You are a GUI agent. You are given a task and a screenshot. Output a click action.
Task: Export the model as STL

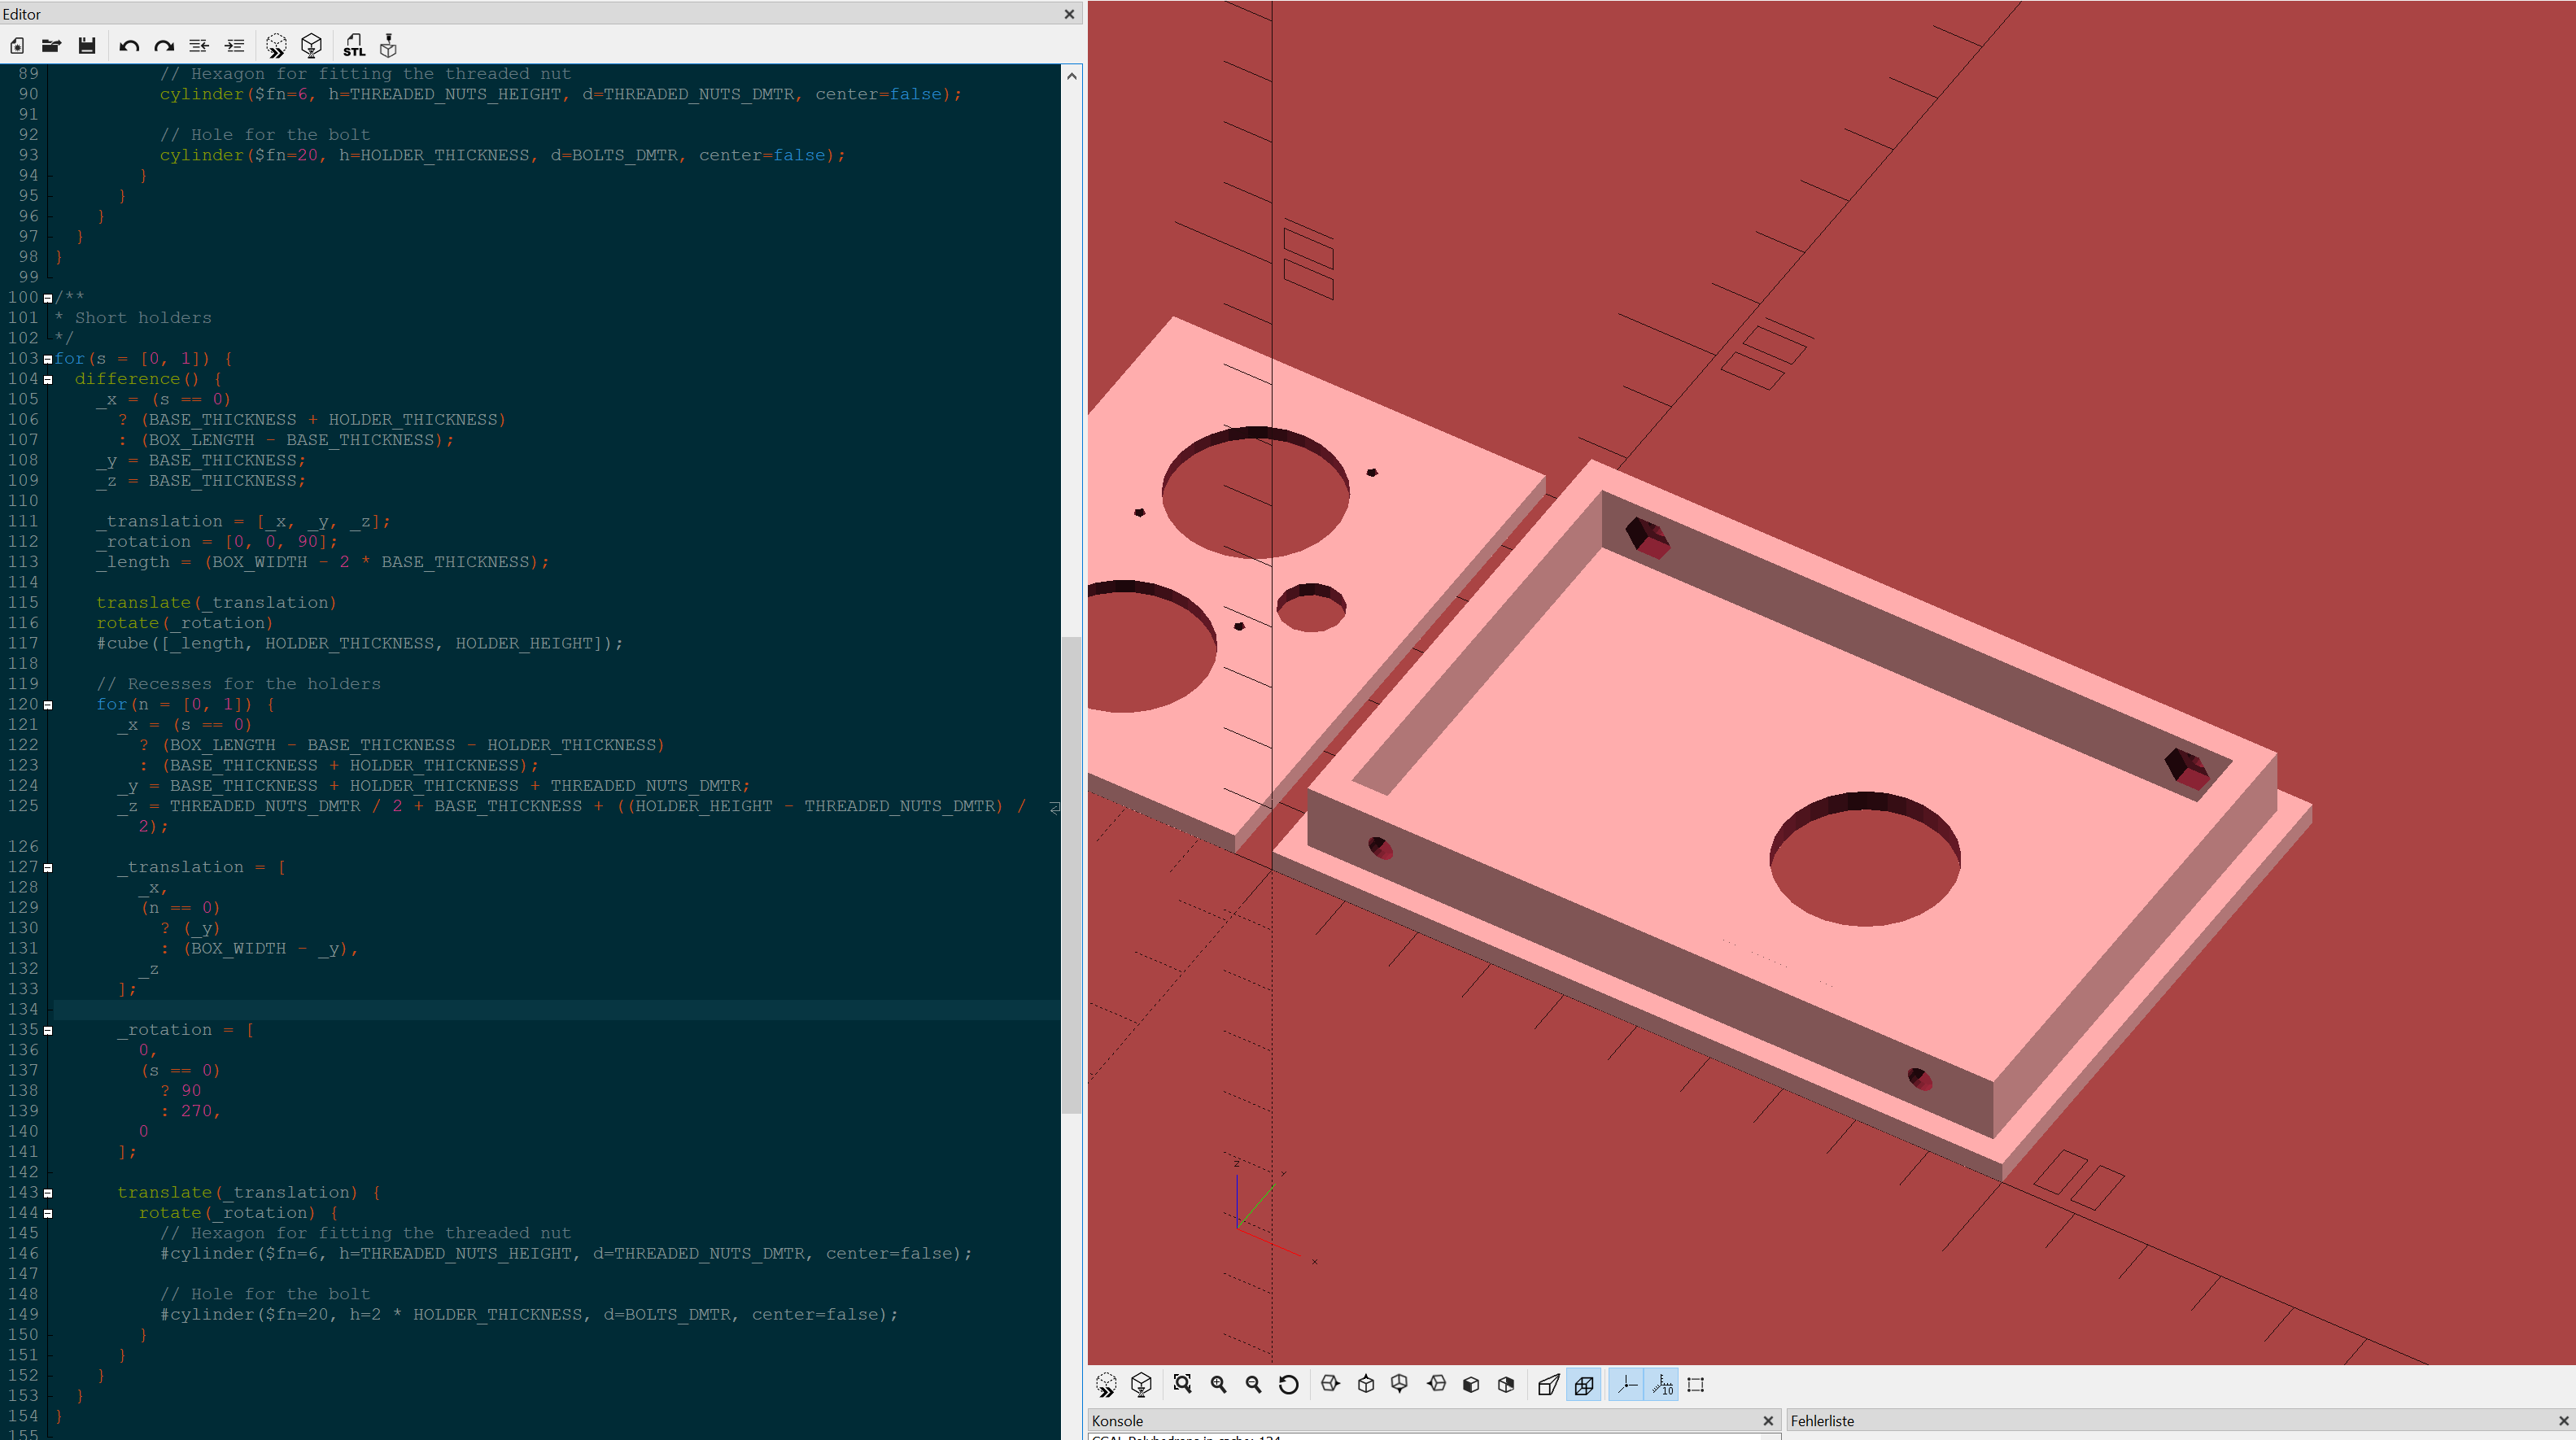coord(353,46)
